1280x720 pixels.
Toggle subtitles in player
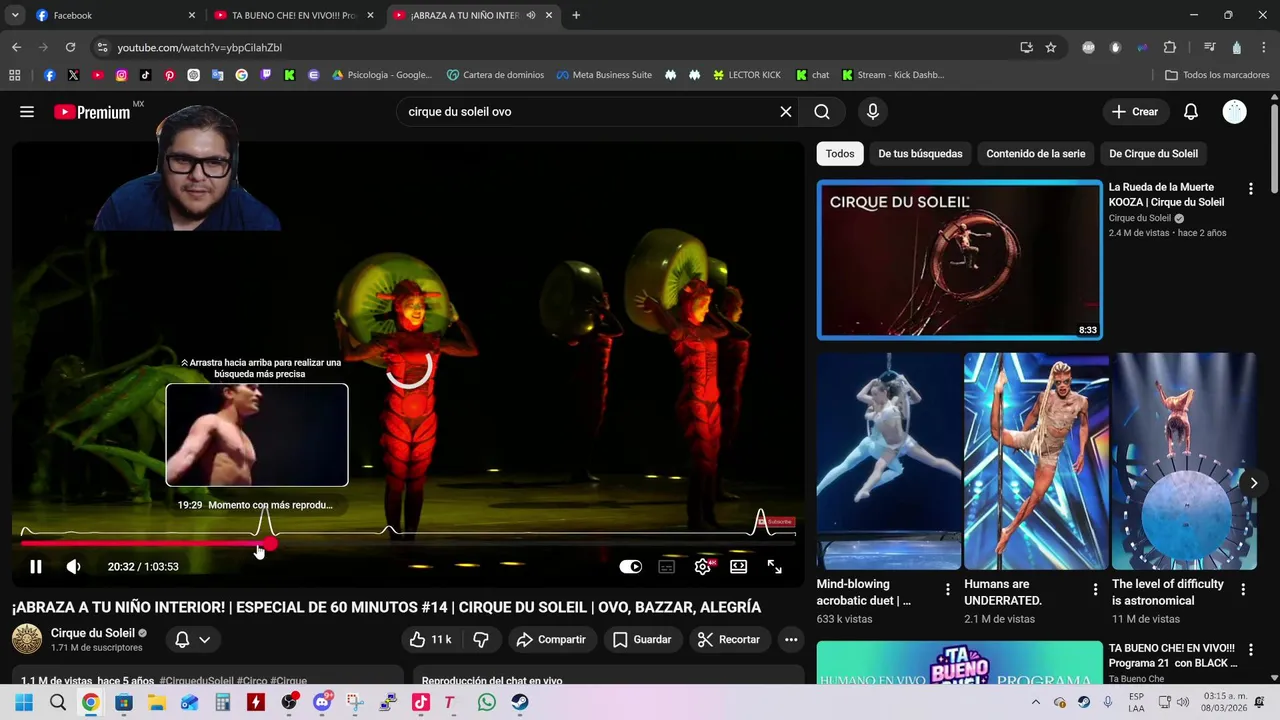click(x=667, y=567)
